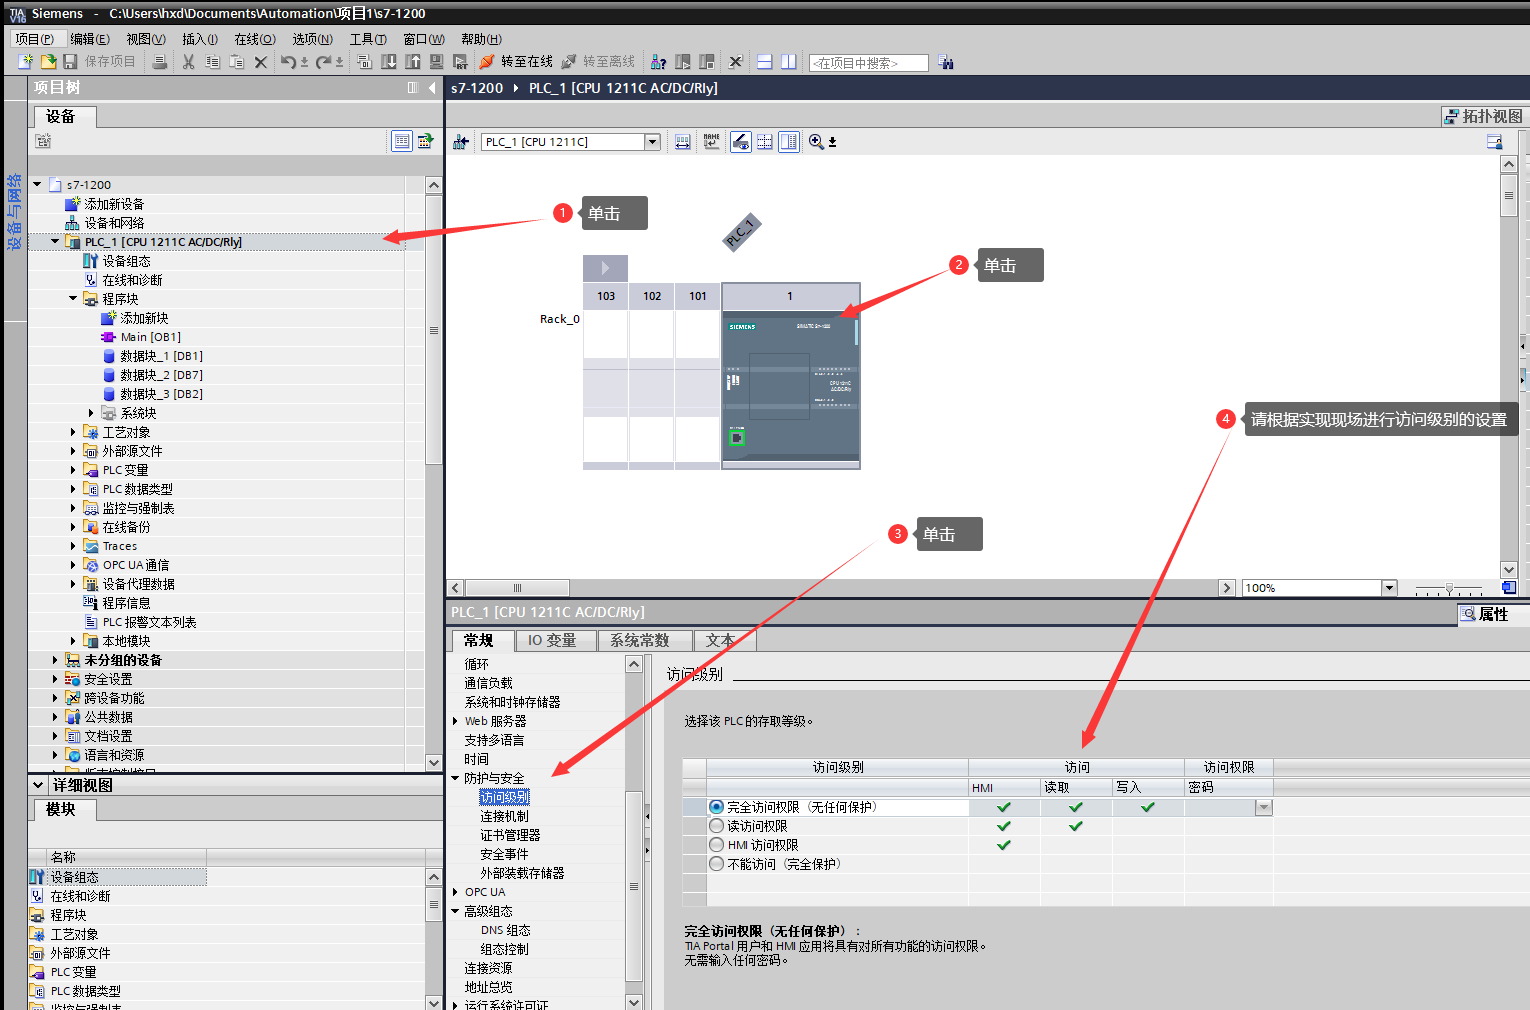Click the show module names NAME icon
This screenshot has height=1010, width=1530.
[x=711, y=142]
